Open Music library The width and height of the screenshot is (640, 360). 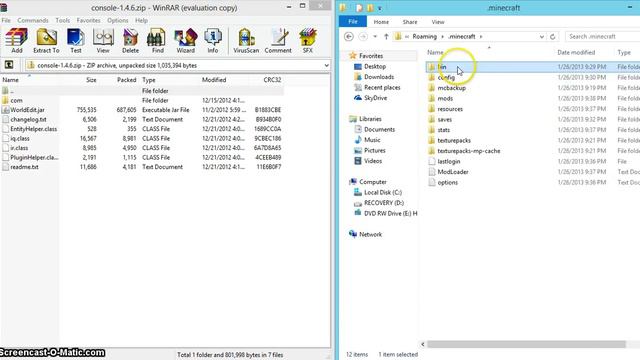click(x=372, y=140)
